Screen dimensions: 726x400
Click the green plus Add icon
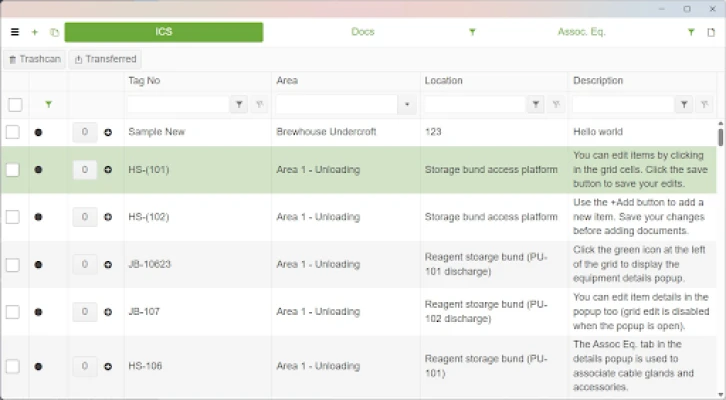(35, 32)
